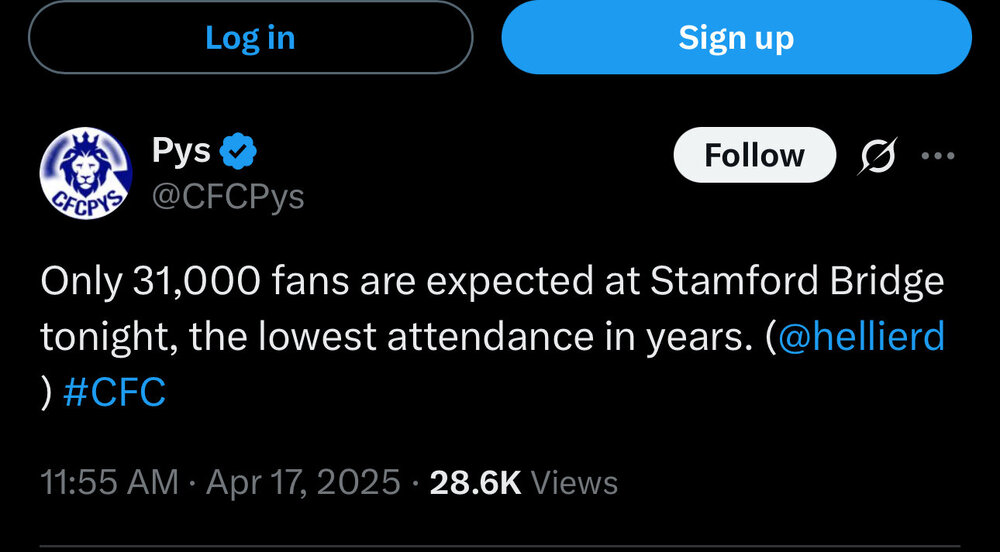Open the @hellierd mention link
1000x552 pixels.
862,337
